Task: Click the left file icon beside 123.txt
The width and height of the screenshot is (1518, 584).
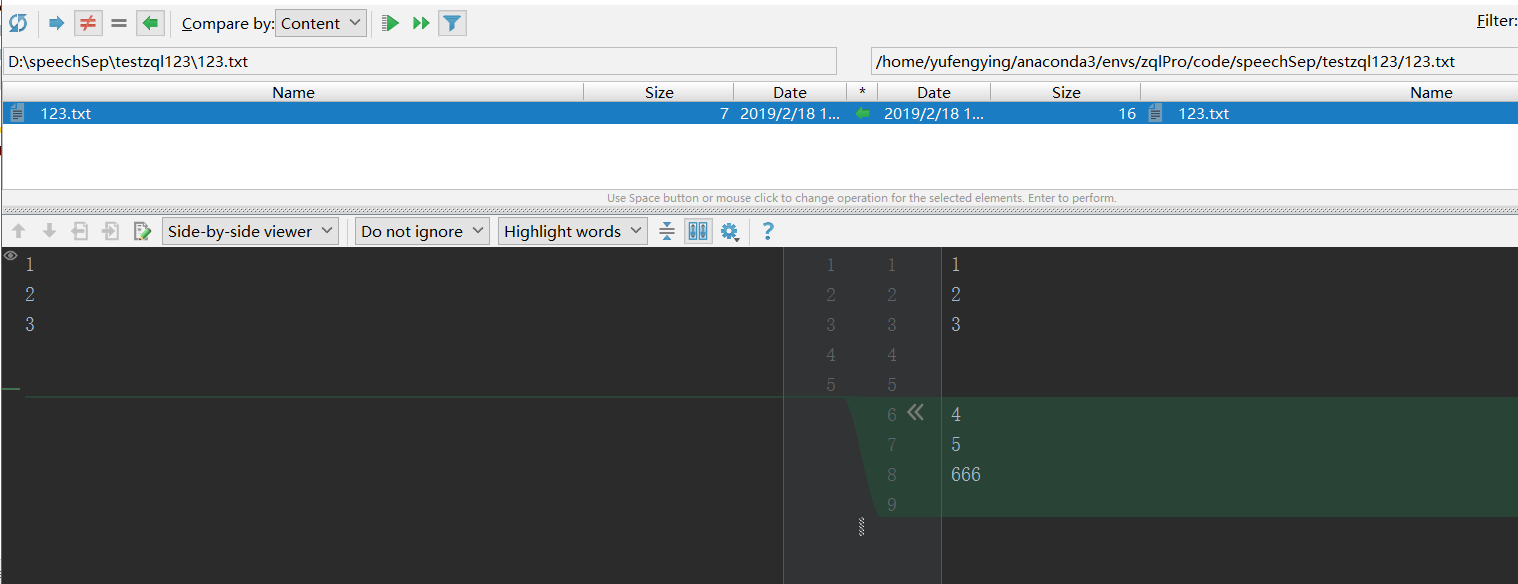Action: tap(17, 114)
